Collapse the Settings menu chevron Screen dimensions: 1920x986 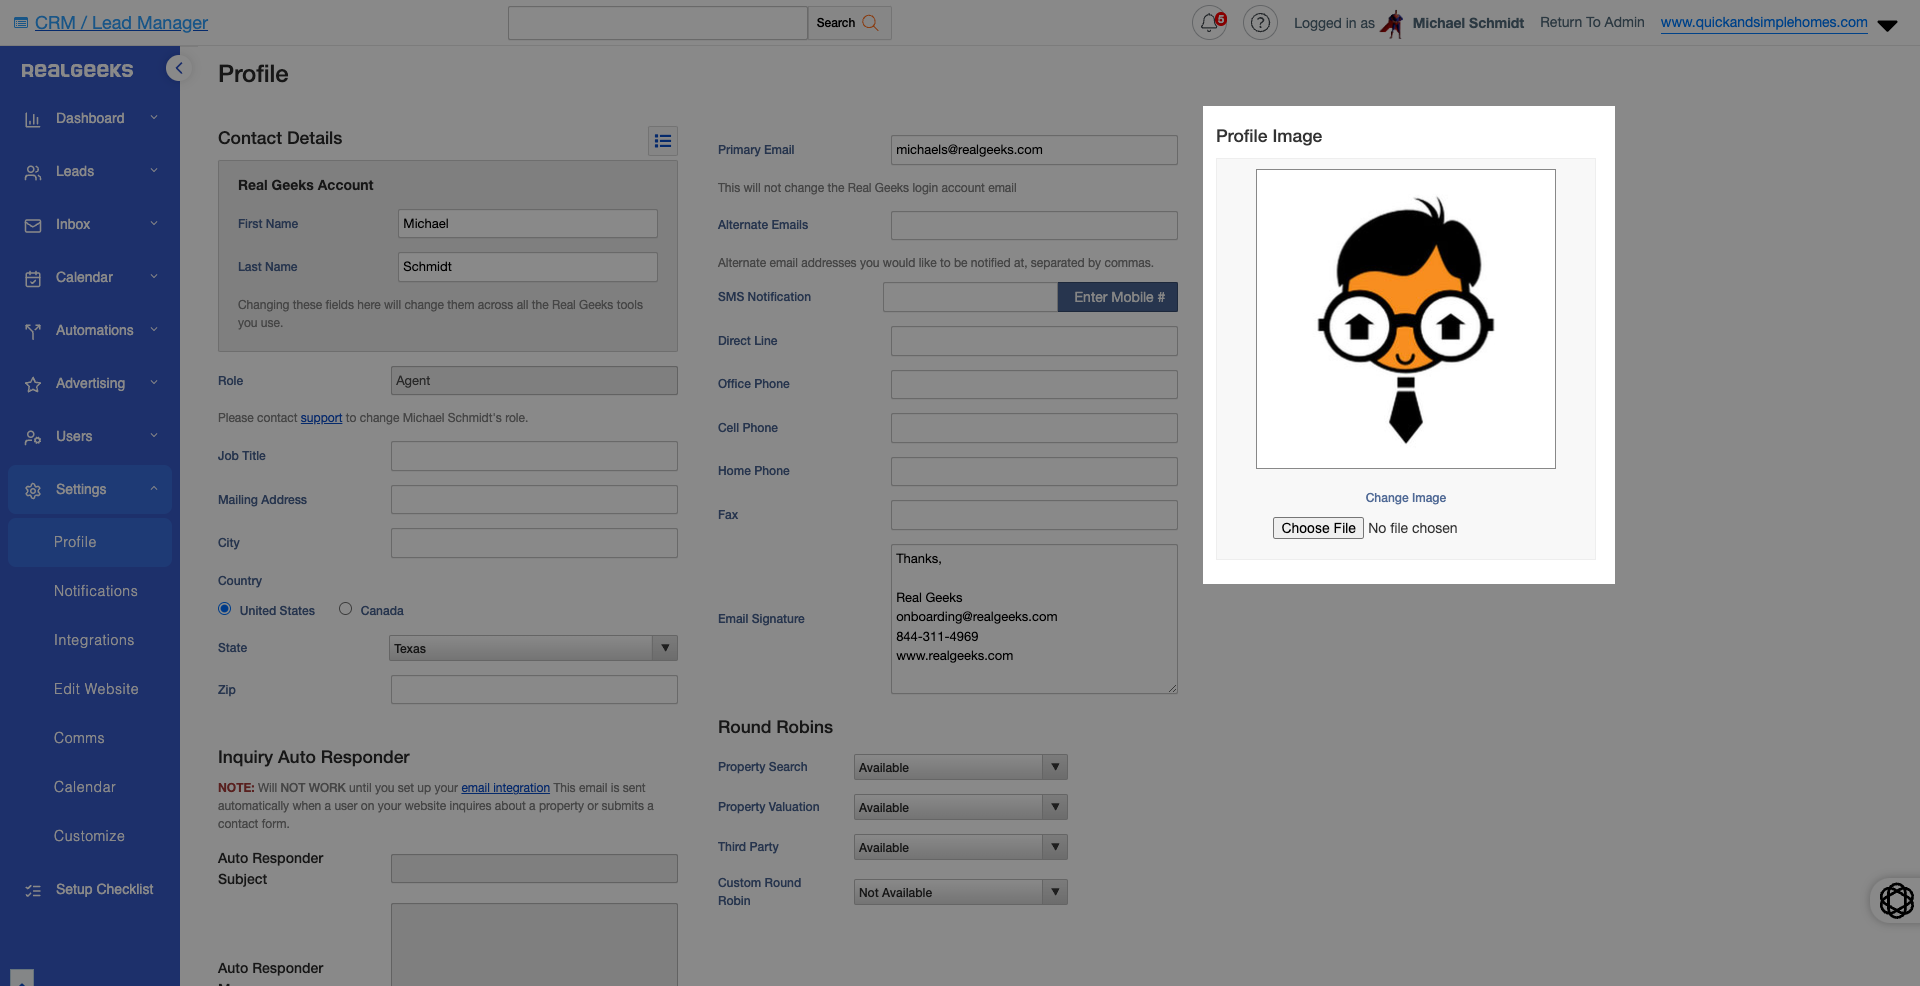[x=154, y=489]
